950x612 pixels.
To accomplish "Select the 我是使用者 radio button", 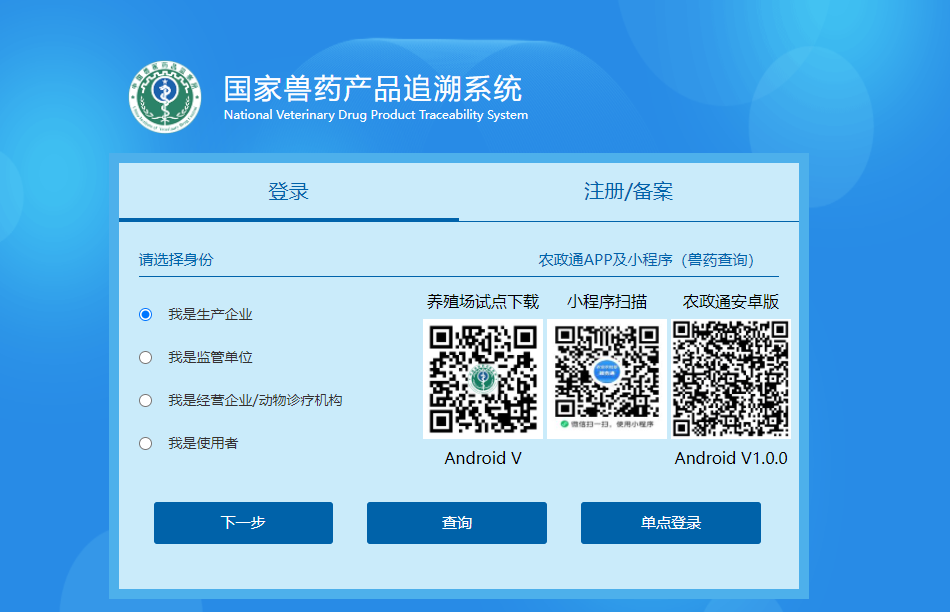I will point(145,442).
